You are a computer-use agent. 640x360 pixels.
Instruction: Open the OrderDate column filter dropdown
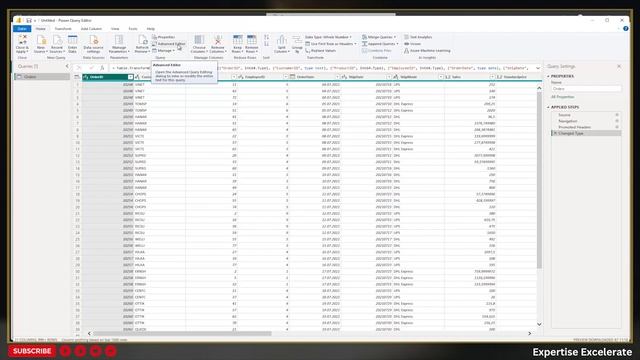(337, 77)
